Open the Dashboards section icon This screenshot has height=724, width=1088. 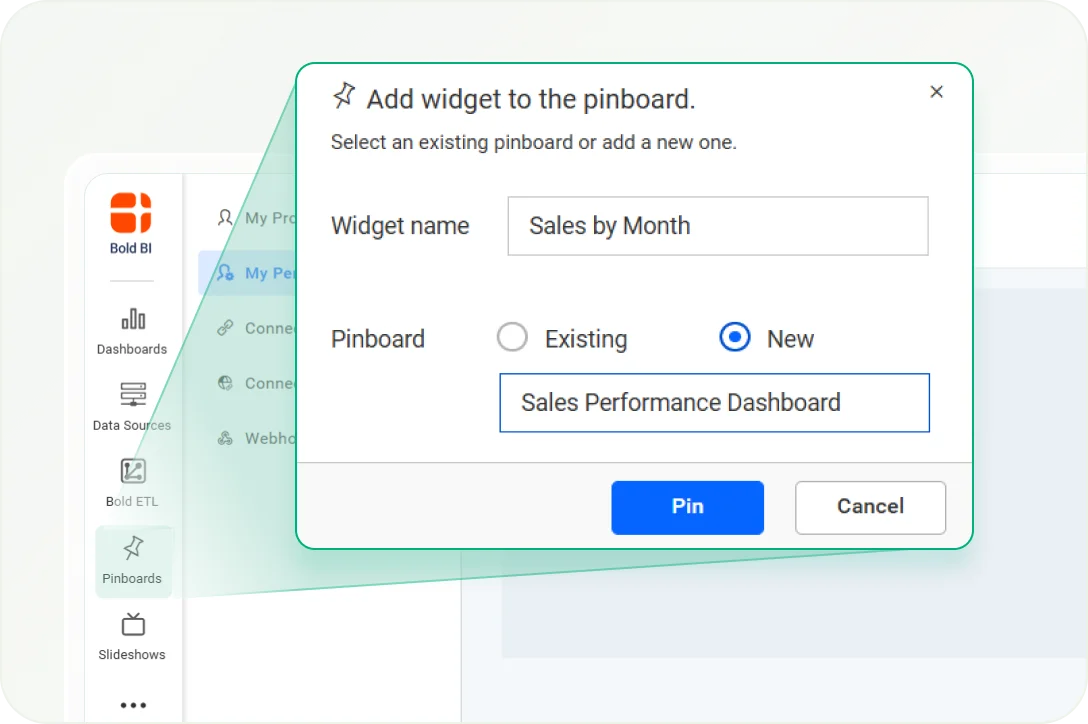133,320
